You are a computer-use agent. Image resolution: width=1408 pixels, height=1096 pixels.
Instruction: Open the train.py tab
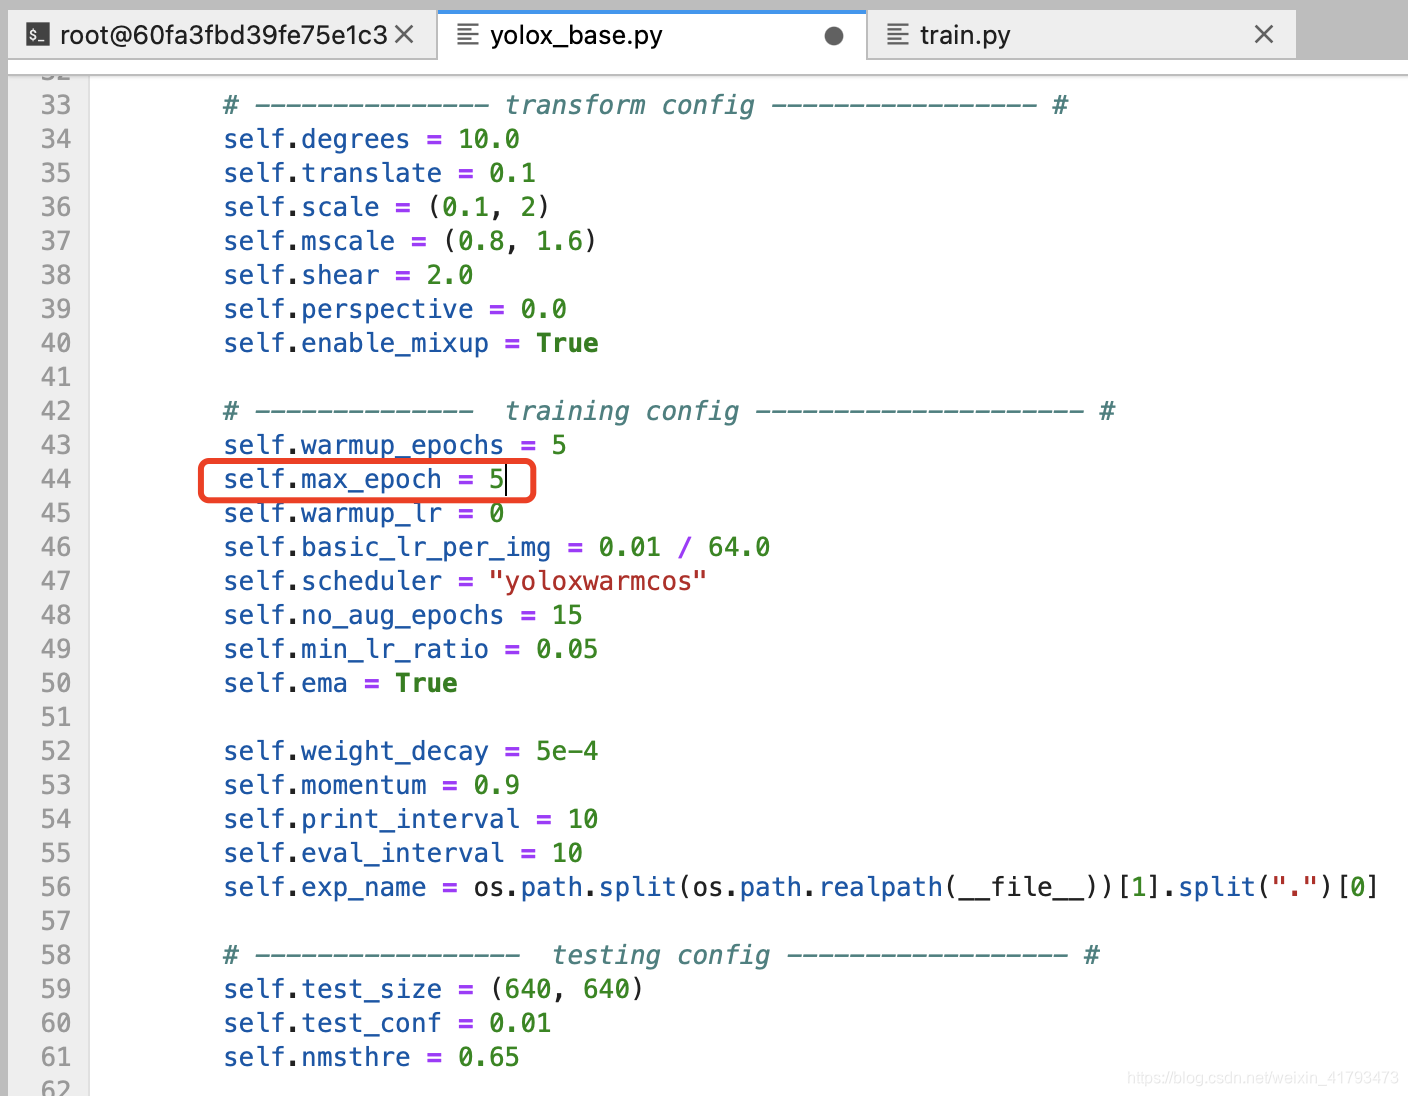tap(1081, 35)
